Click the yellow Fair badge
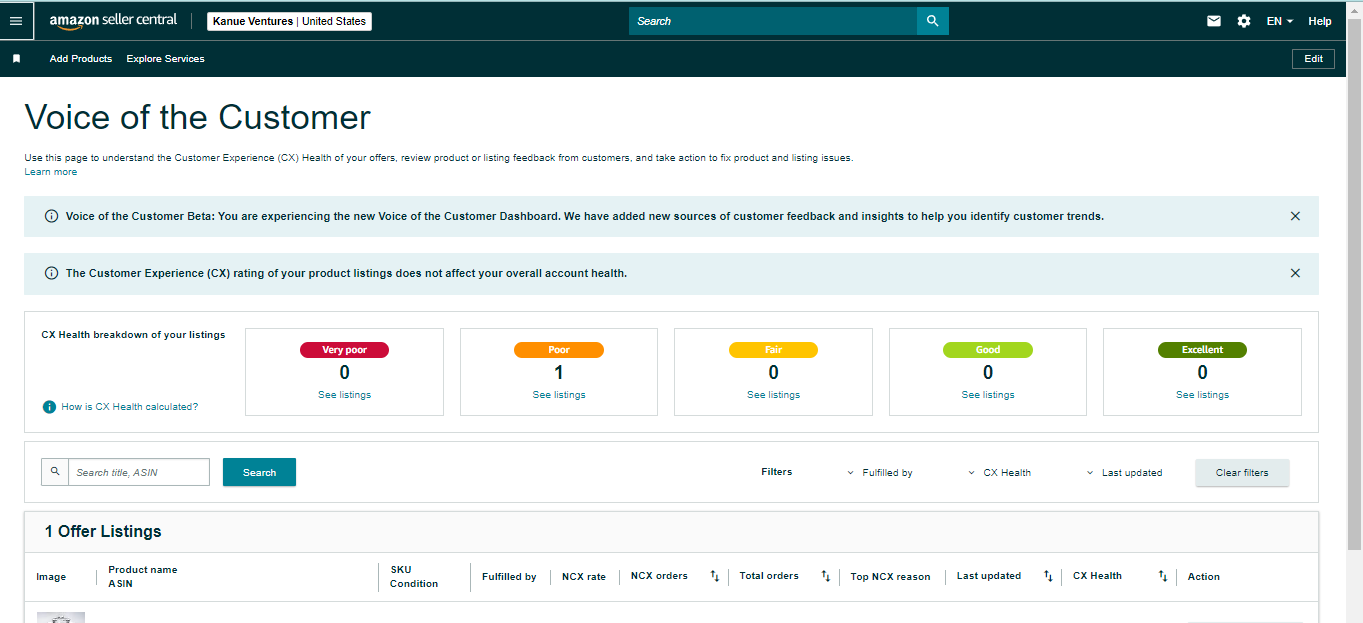 pyautogui.click(x=773, y=350)
